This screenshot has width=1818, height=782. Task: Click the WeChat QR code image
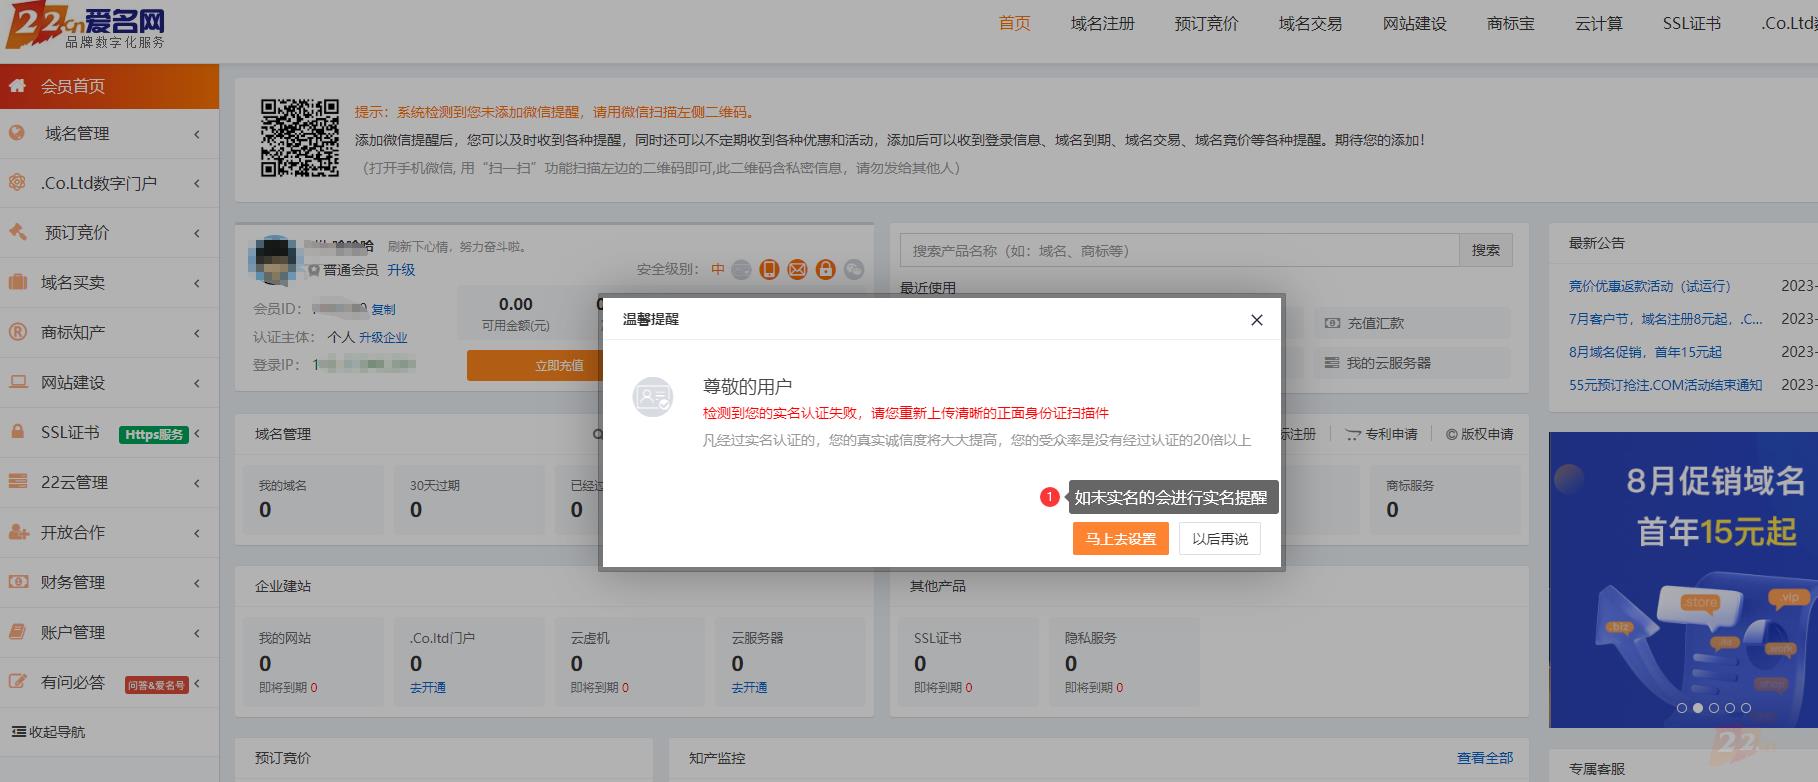[x=300, y=138]
